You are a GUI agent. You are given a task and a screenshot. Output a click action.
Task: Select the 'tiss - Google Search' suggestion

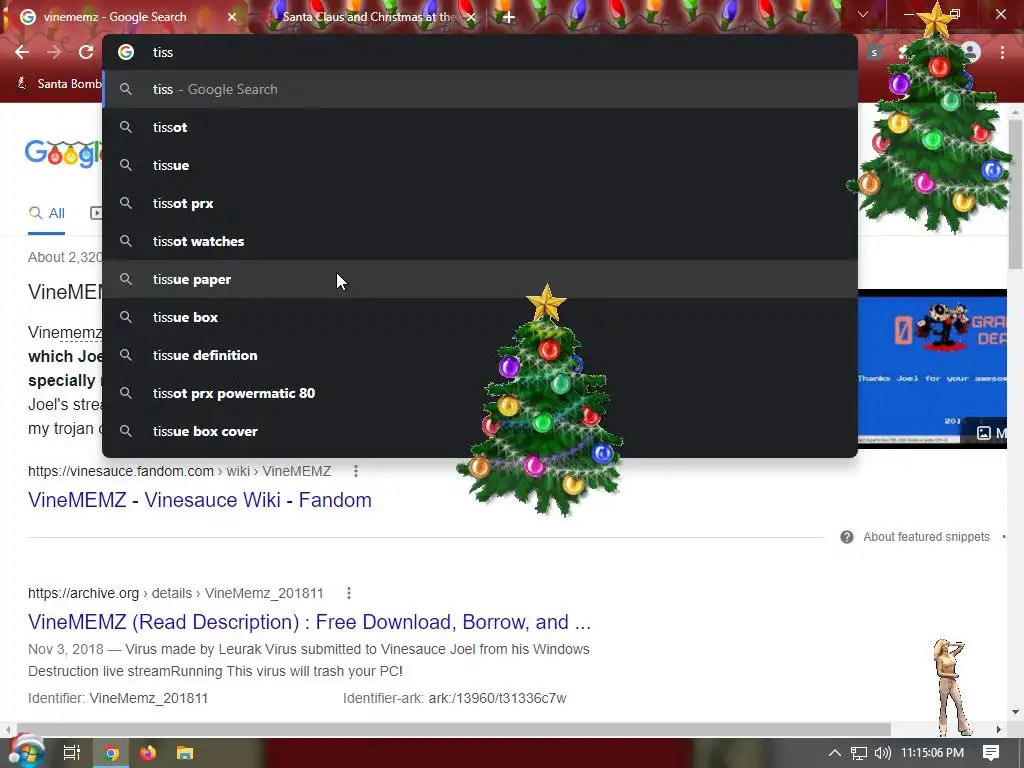click(480, 89)
